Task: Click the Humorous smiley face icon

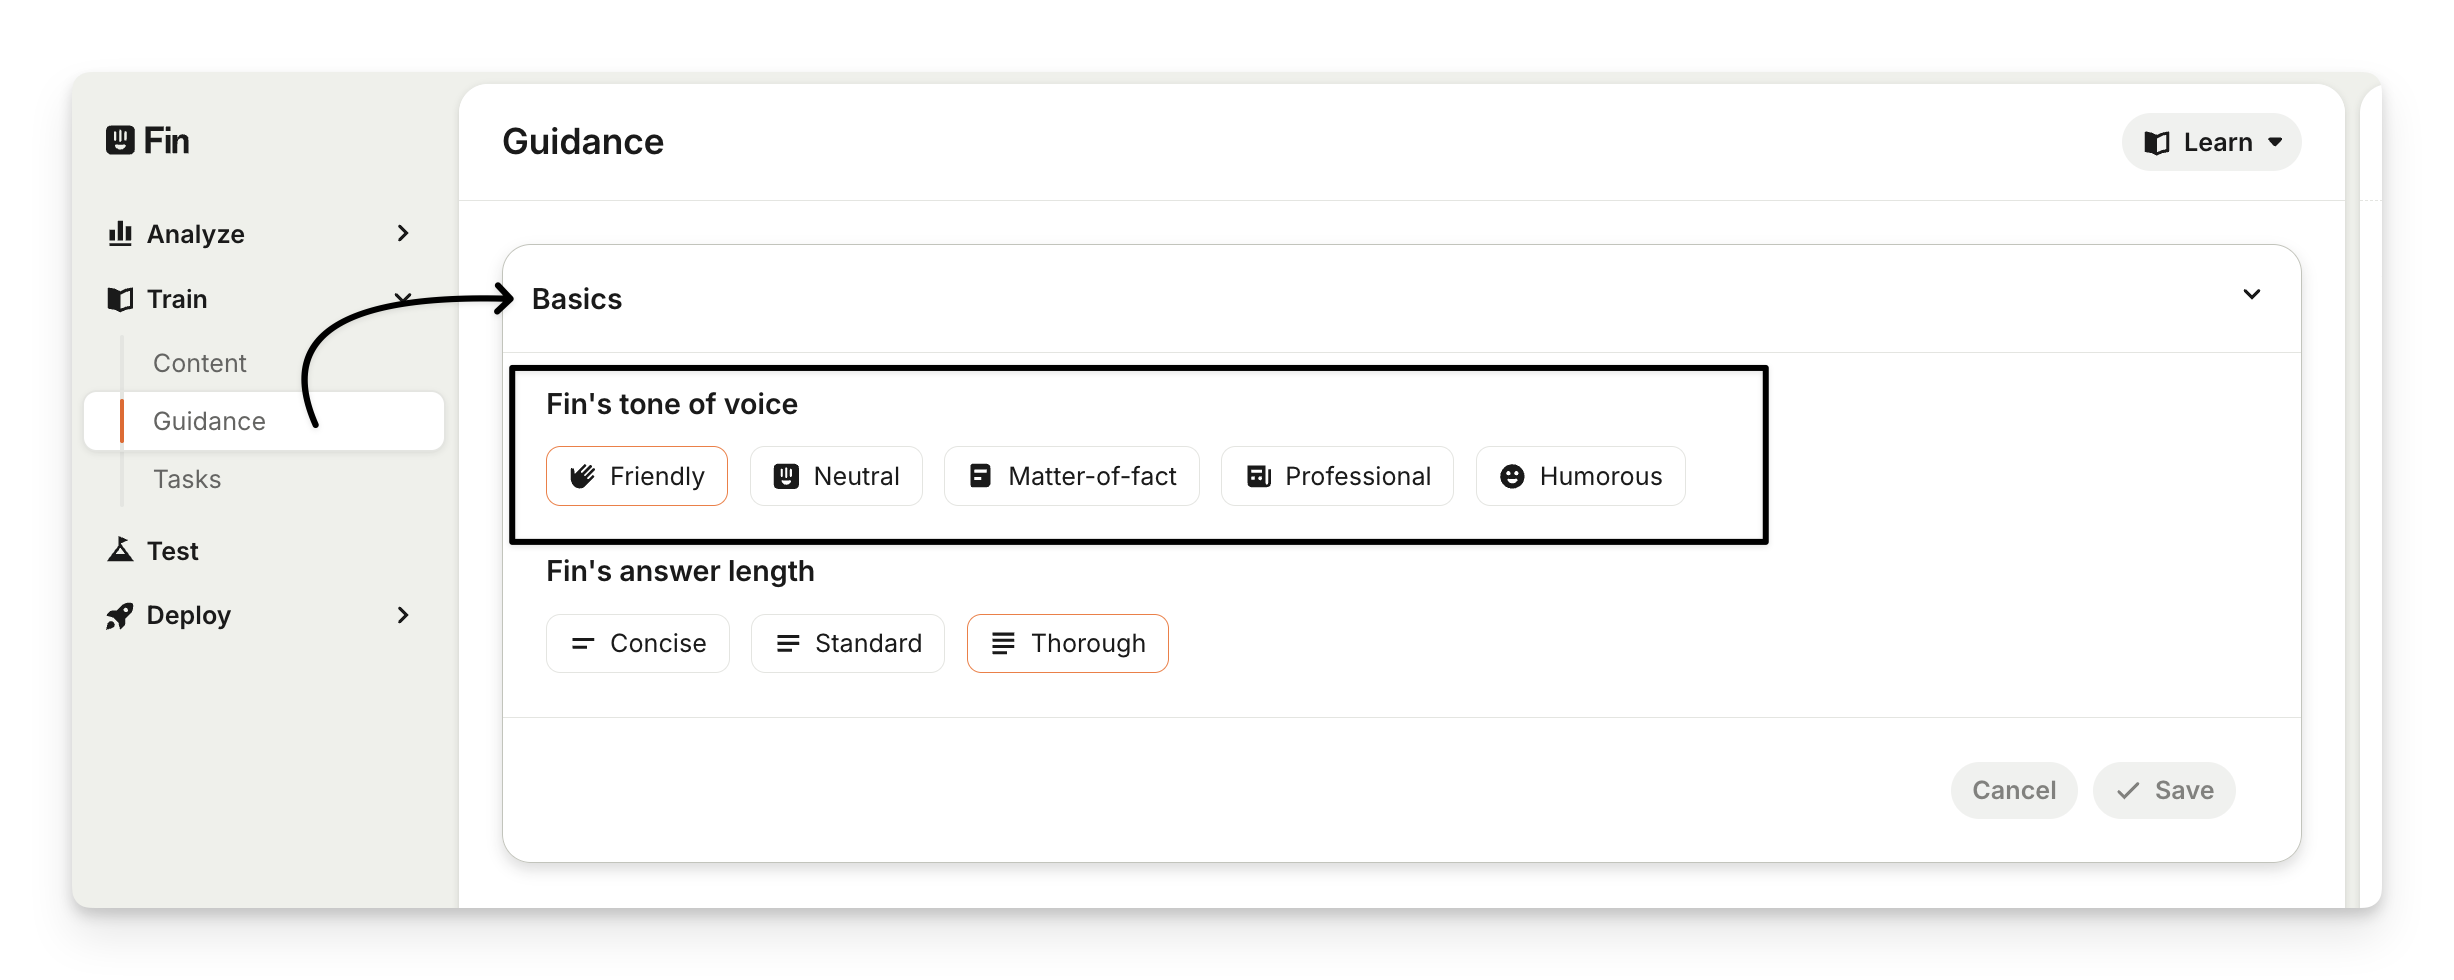Action: [1512, 476]
